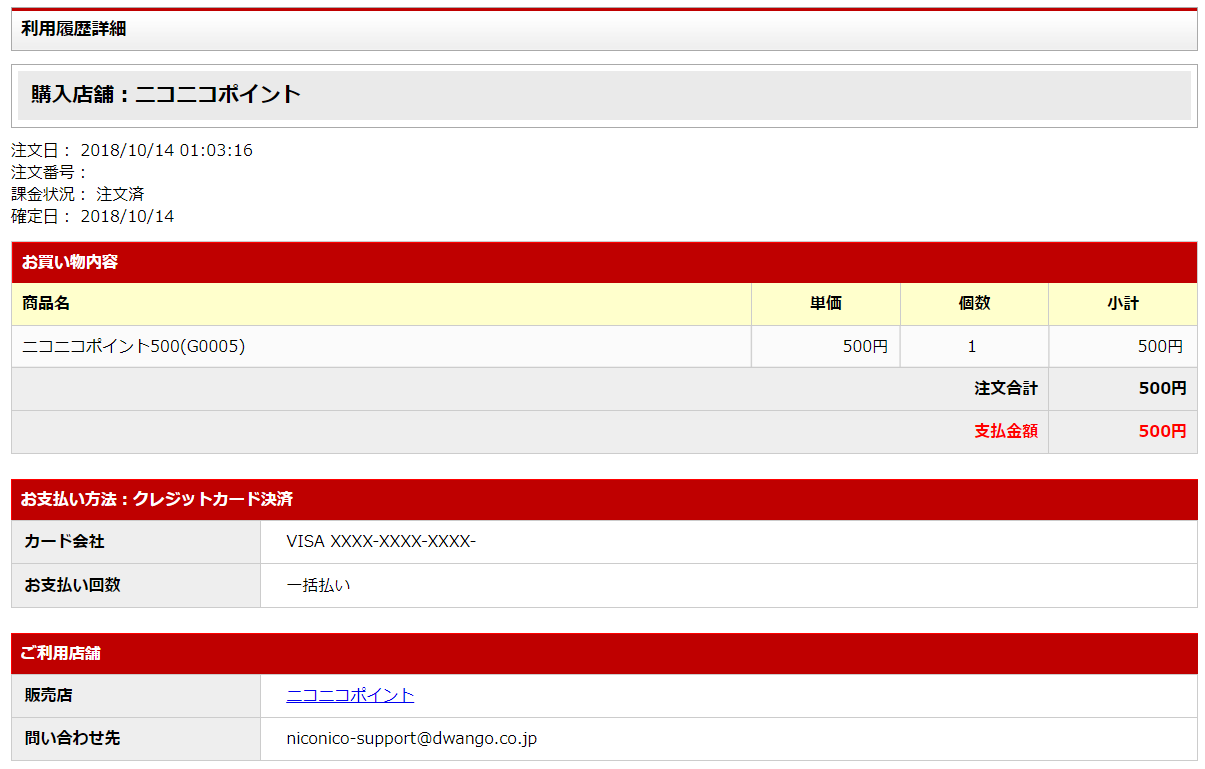Click the 単価 column header

tap(826, 304)
